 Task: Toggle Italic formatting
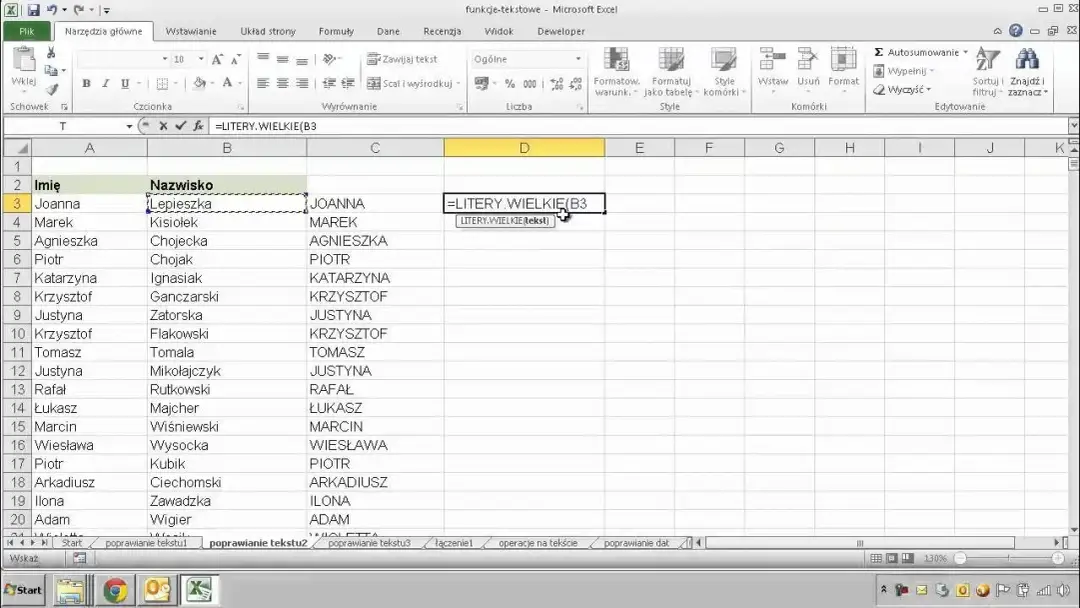click(105, 84)
